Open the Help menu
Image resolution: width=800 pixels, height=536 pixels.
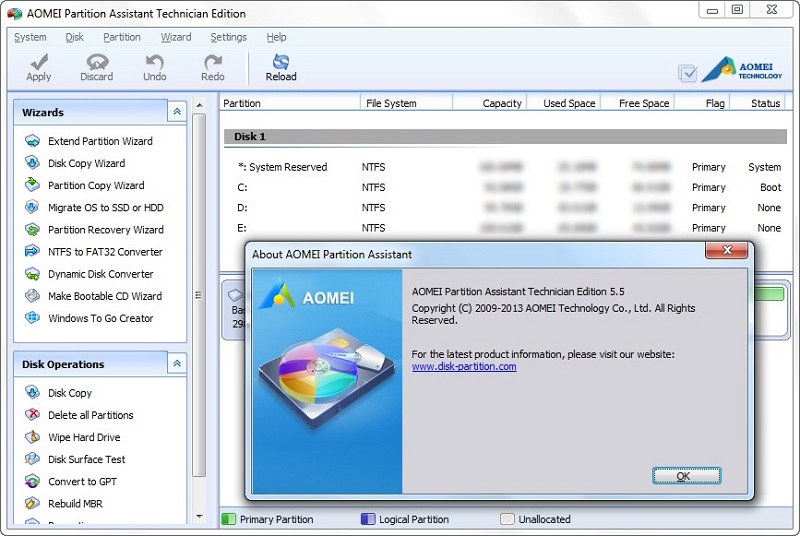276,37
